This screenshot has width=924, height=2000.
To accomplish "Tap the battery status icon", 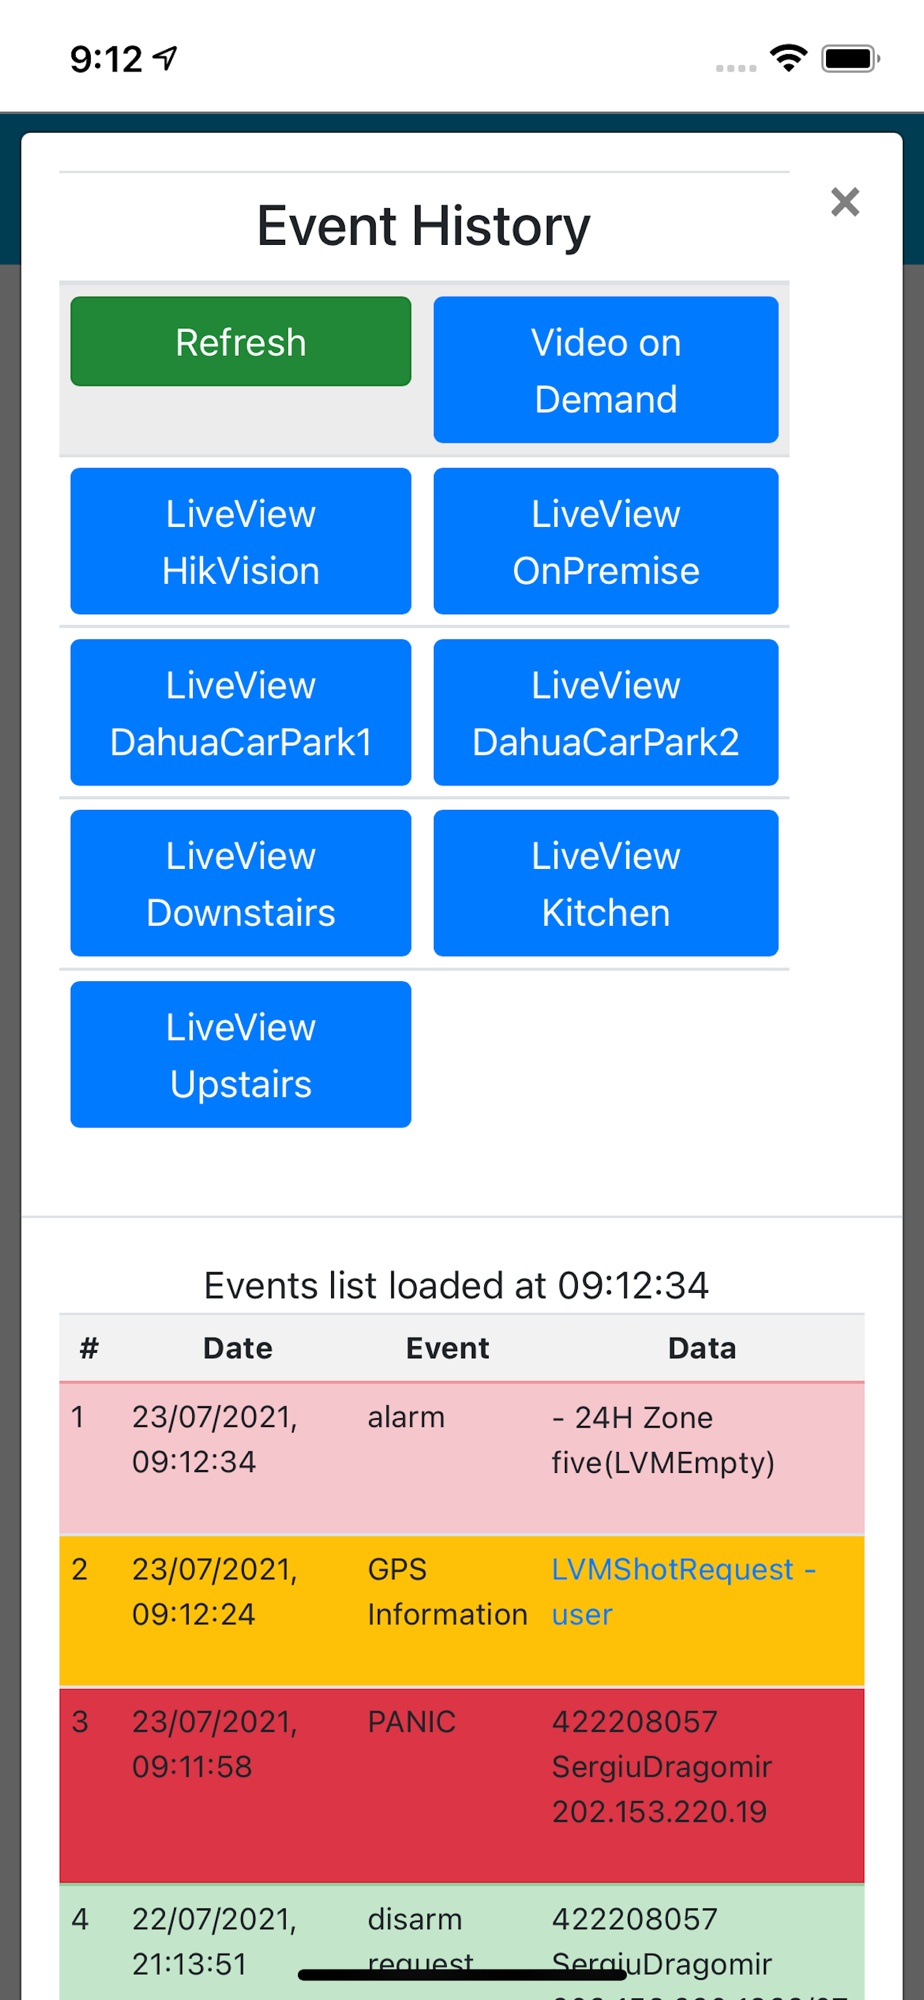I will (x=850, y=58).
